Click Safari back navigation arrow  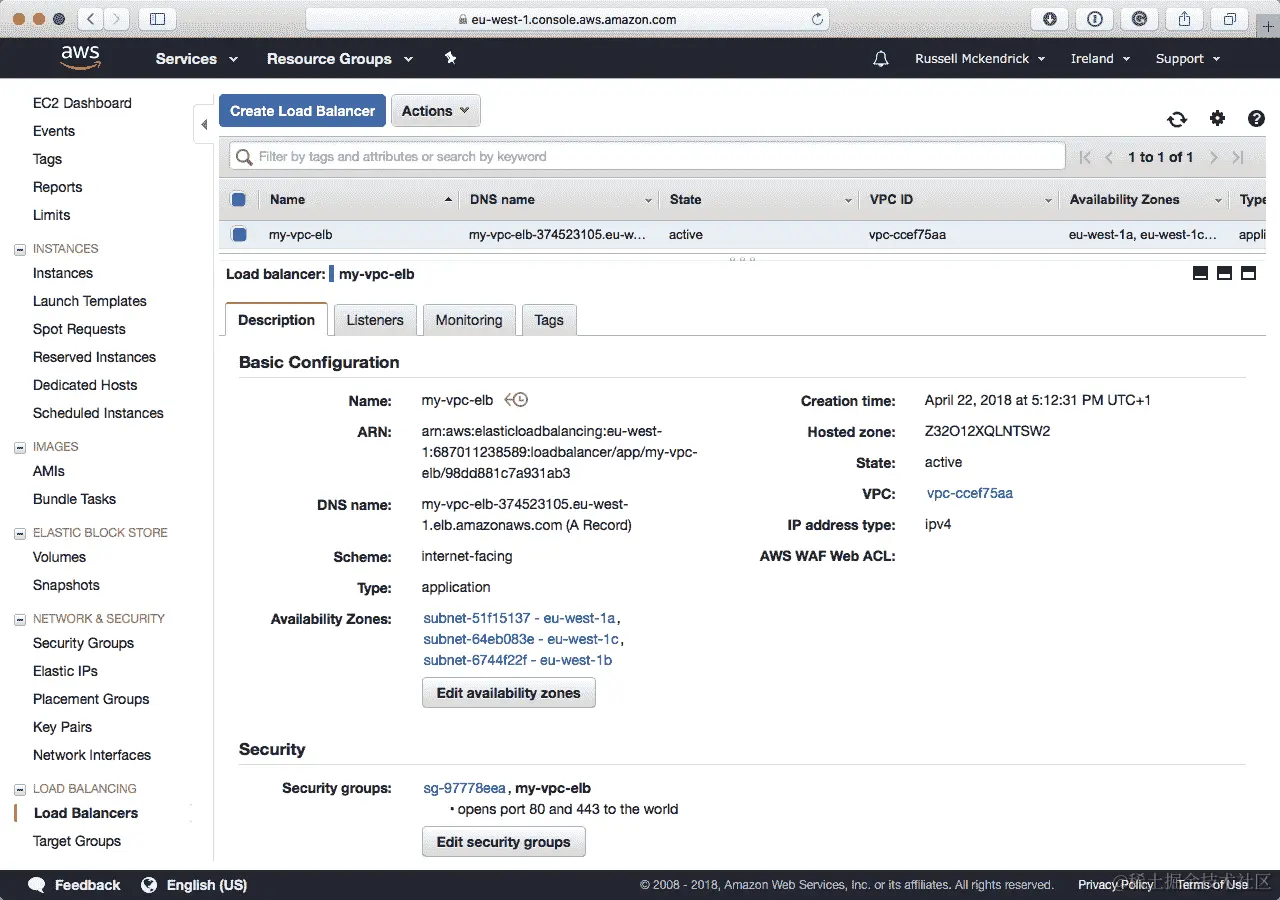tap(91, 19)
